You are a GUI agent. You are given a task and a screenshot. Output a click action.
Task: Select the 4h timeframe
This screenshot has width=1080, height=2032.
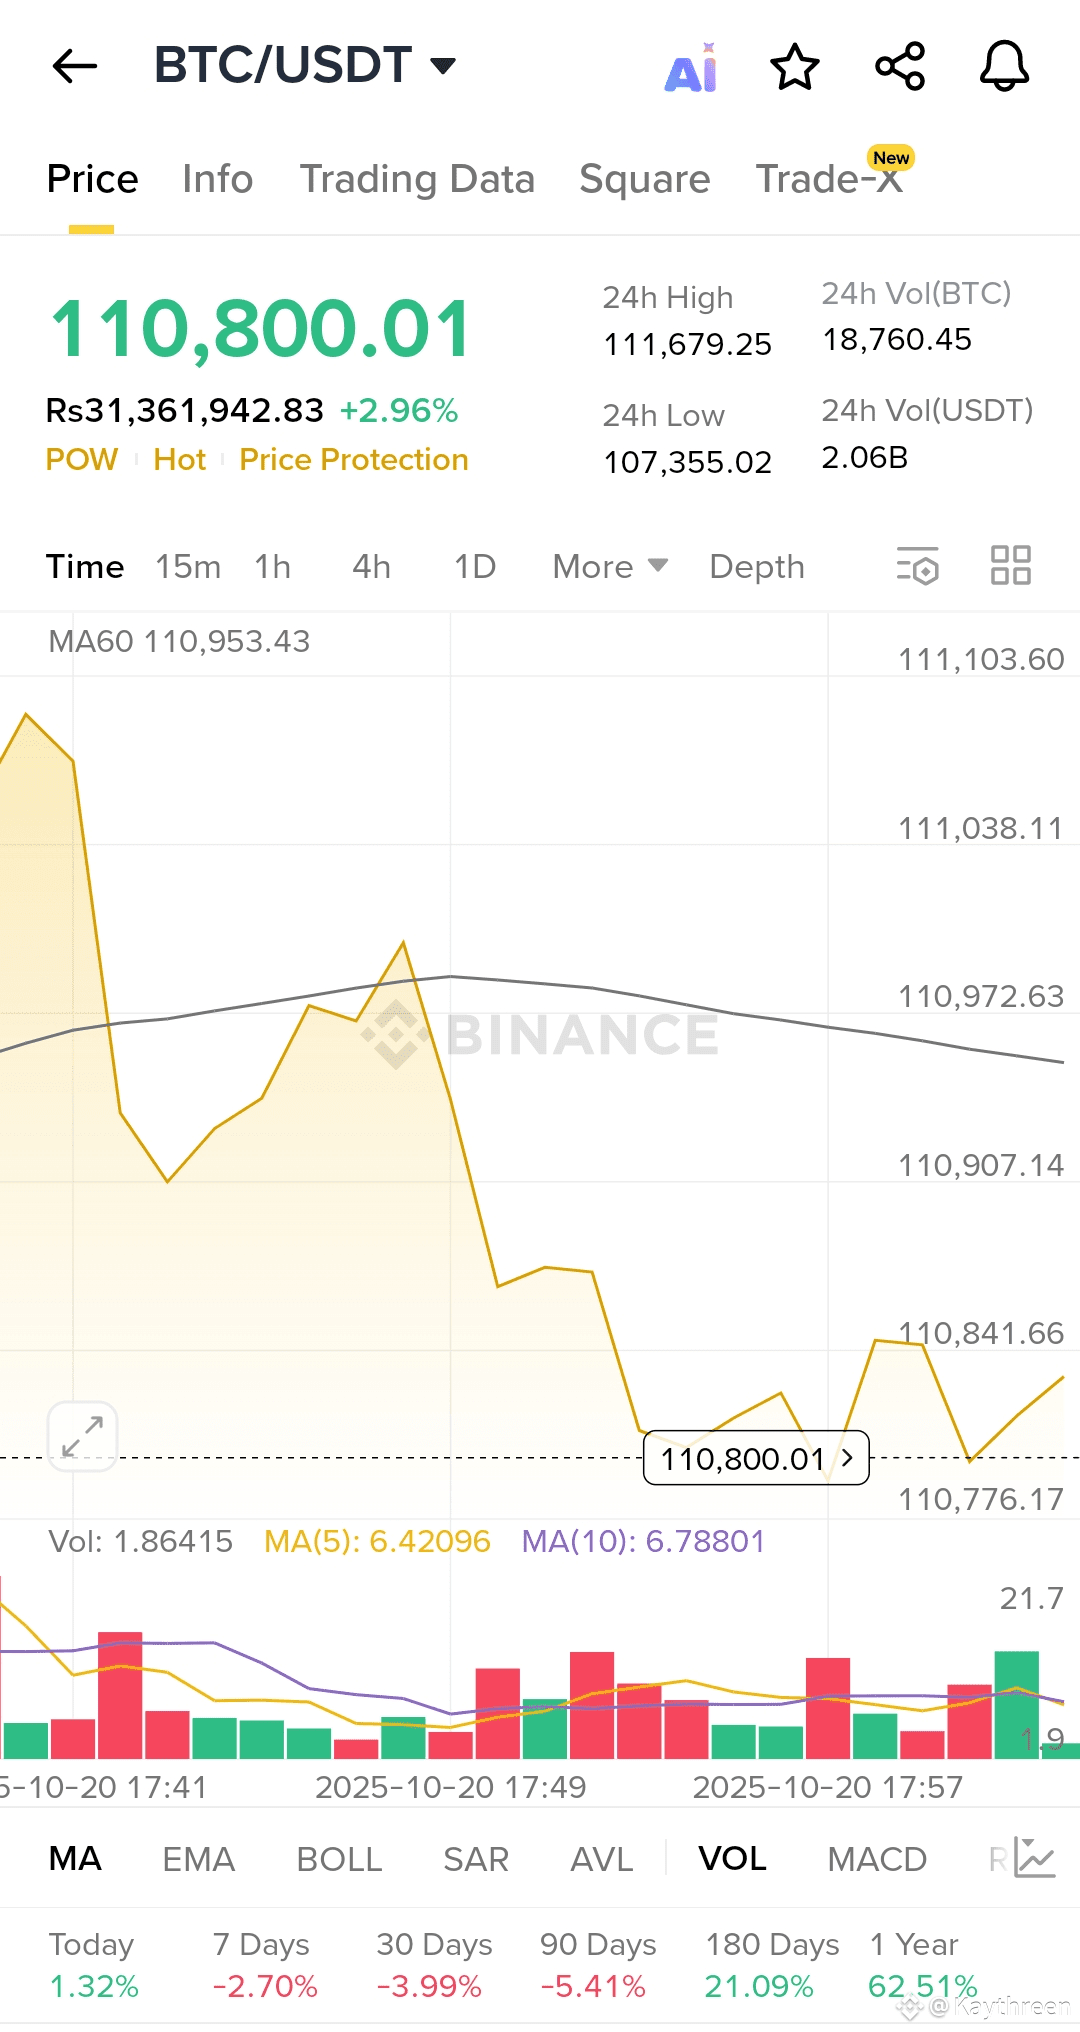click(371, 567)
